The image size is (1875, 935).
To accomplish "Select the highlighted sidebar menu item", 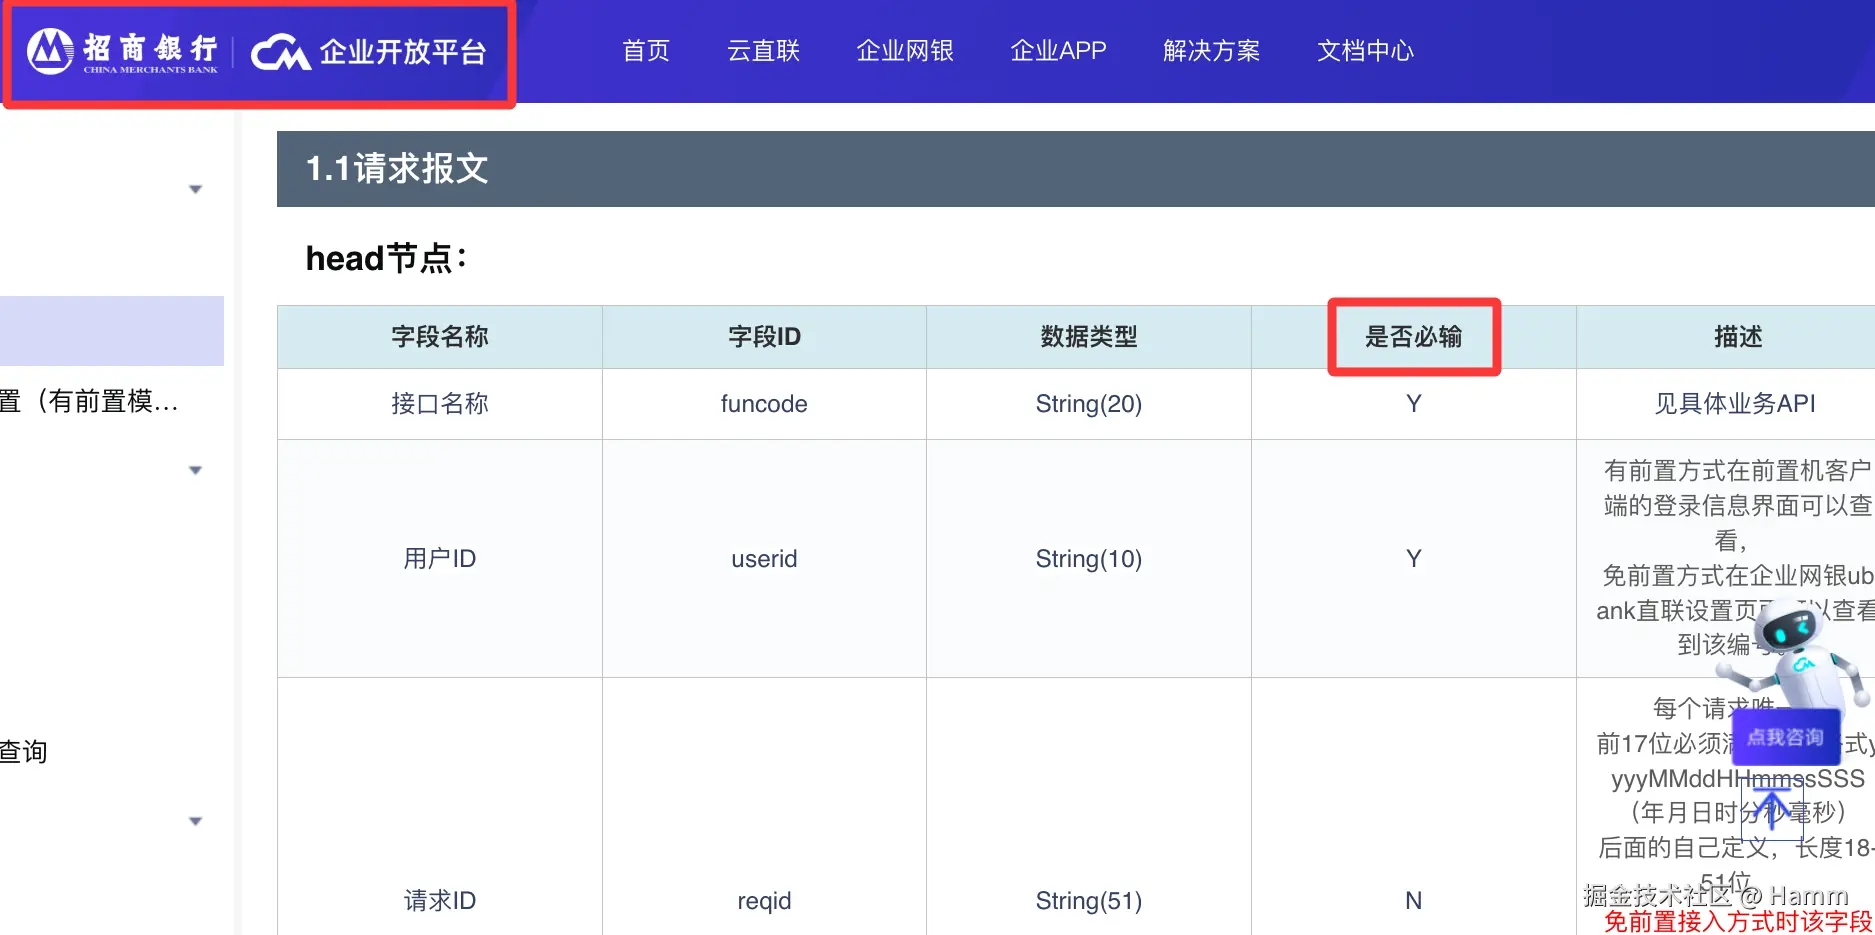I will coord(111,331).
